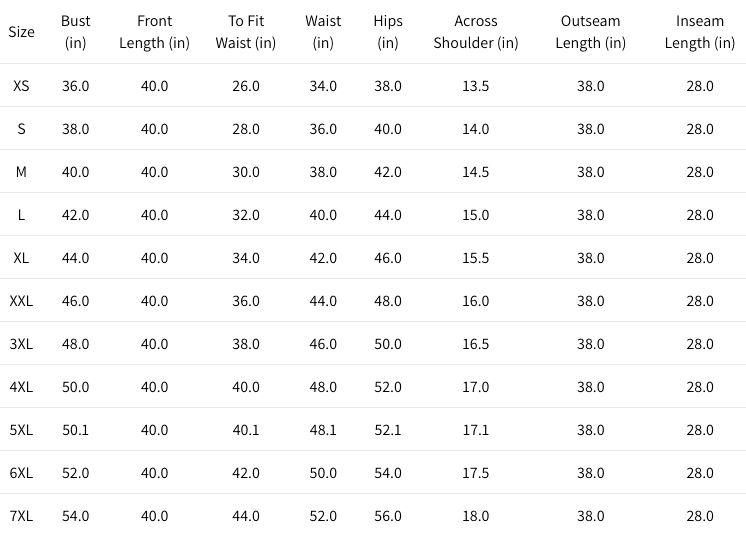Select the Bust (in) column header
Image resolution: width=746 pixels, height=534 pixels.
pos(76,32)
